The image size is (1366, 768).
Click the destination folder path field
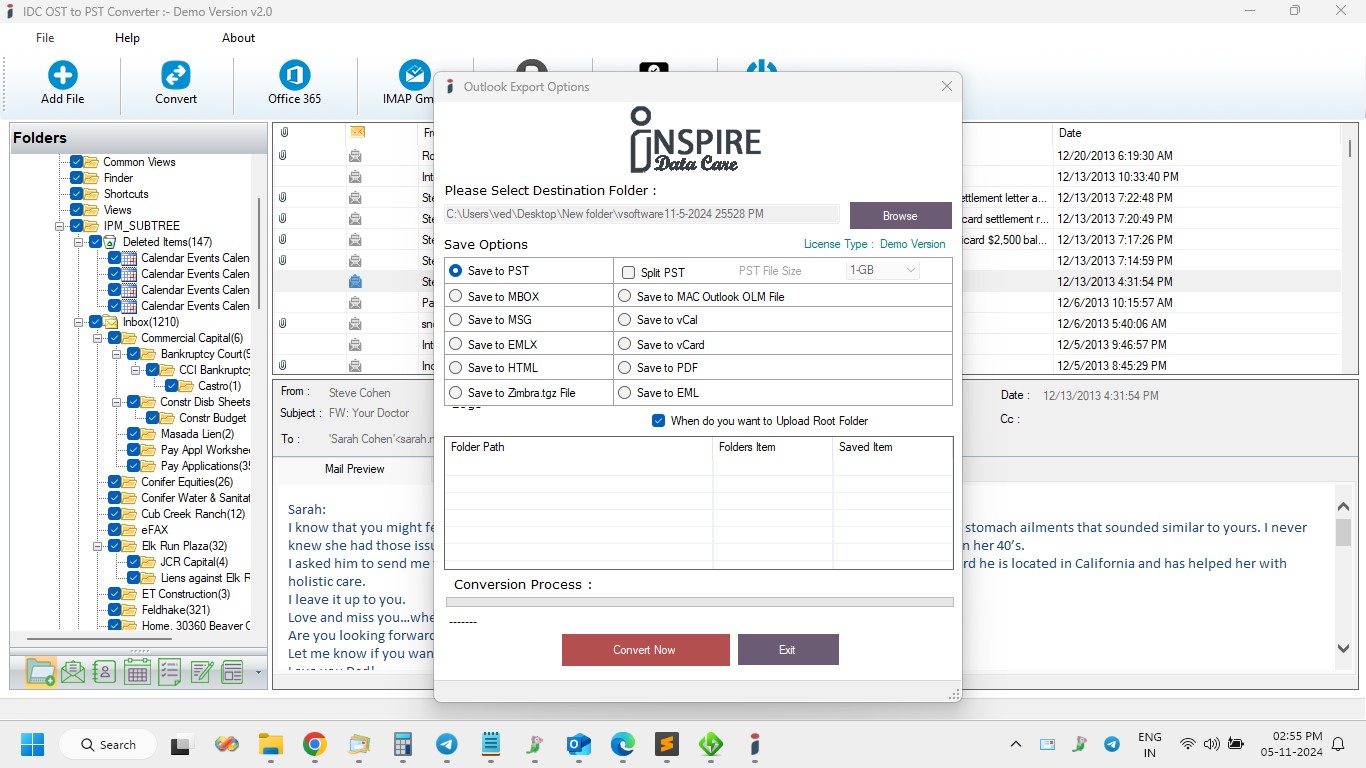(x=642, y=214)
